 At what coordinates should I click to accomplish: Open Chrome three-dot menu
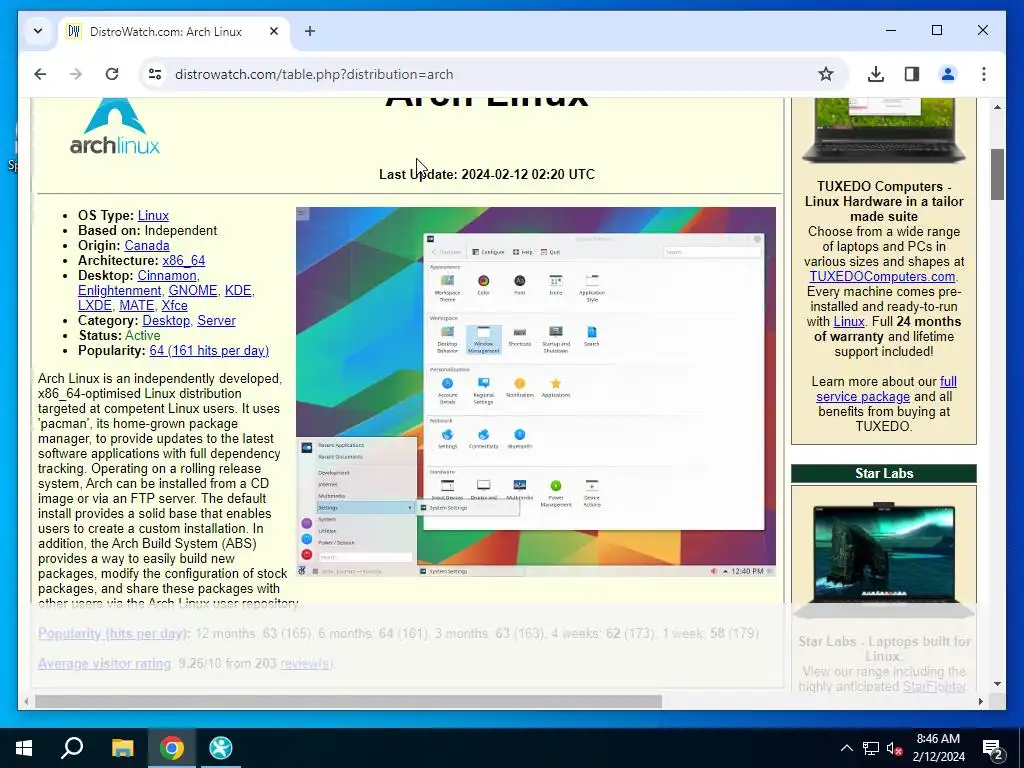coord(984,74)
